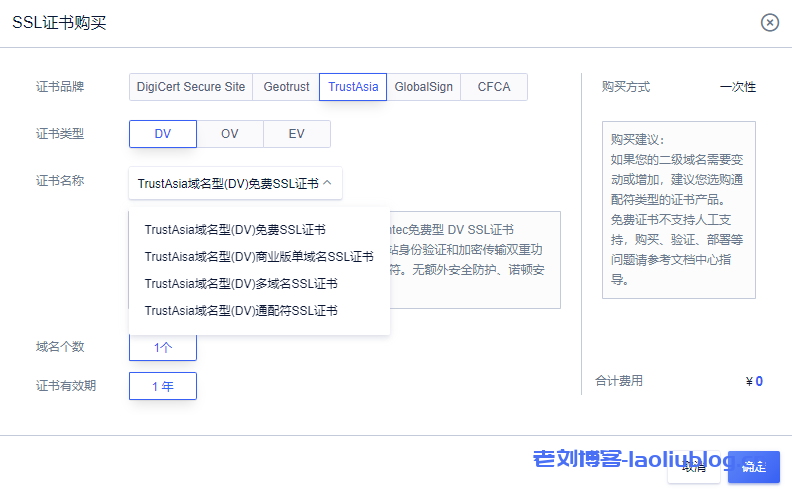Collapse the 证书名称 dropdown

coord(235,183)
